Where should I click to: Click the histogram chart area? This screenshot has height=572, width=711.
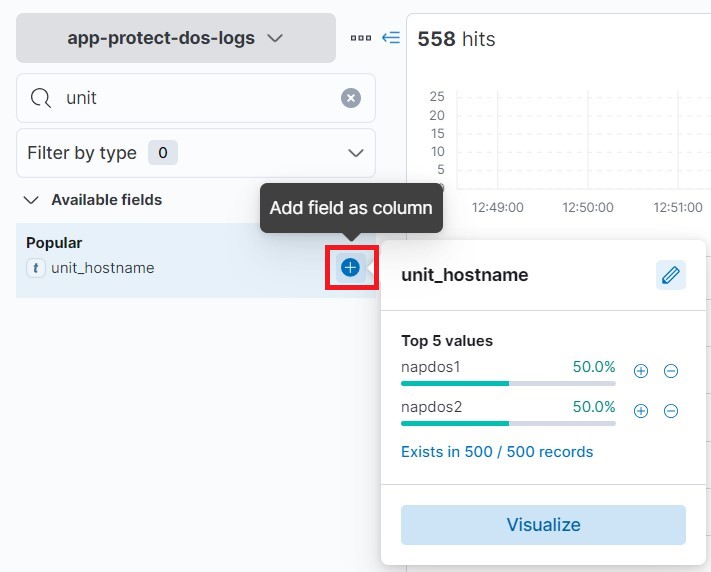click(x=584, y=140)
